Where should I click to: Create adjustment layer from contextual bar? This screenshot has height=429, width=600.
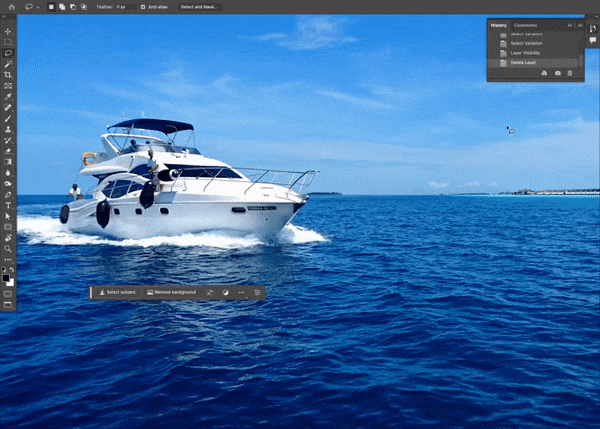click(225, 292)
